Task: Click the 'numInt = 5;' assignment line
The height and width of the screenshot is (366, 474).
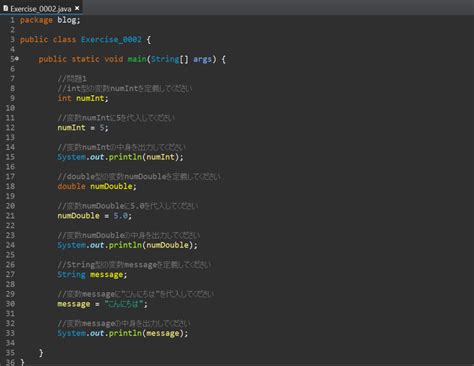Action: [83, 128]
